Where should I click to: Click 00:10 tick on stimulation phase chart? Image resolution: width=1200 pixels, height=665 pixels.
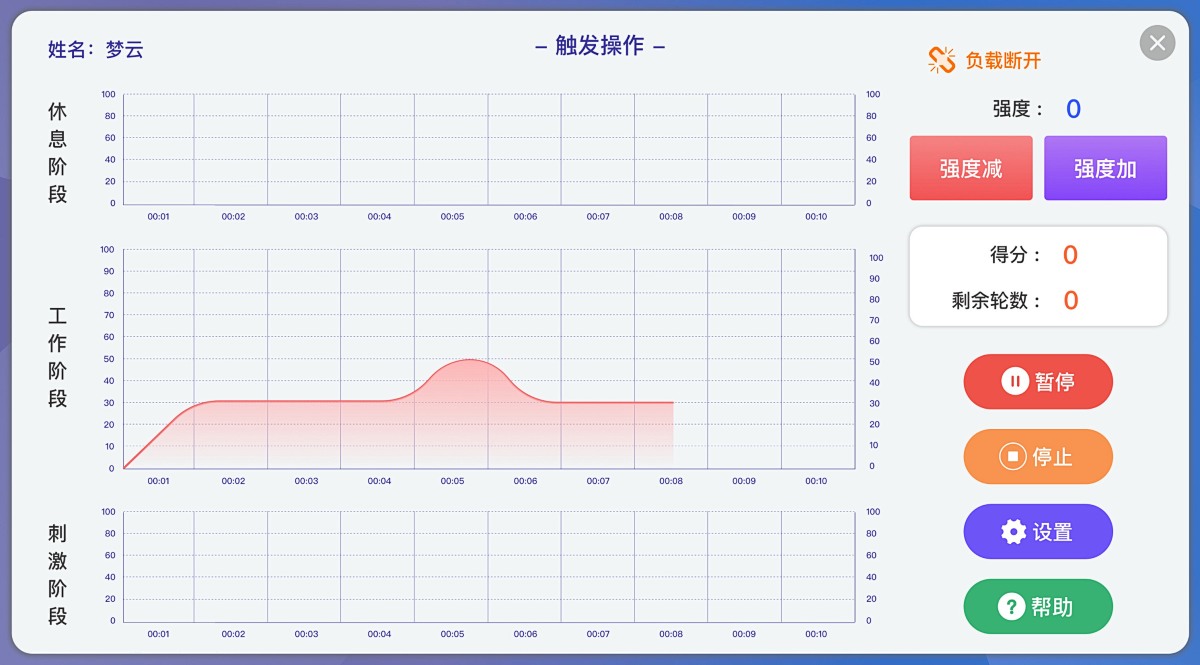click(x=816, y=634)
